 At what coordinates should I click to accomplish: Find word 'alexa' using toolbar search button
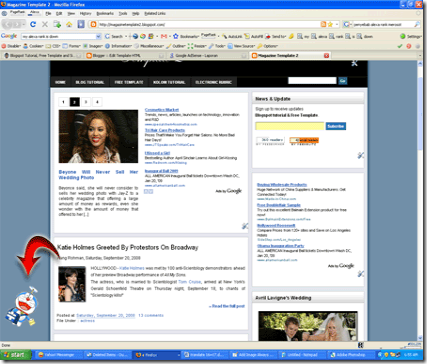[319, 36]
